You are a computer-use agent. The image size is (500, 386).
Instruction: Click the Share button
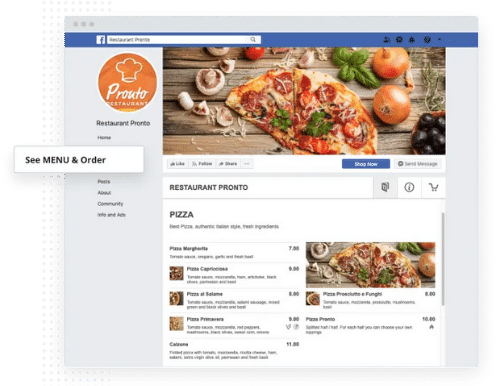point(228,164)
